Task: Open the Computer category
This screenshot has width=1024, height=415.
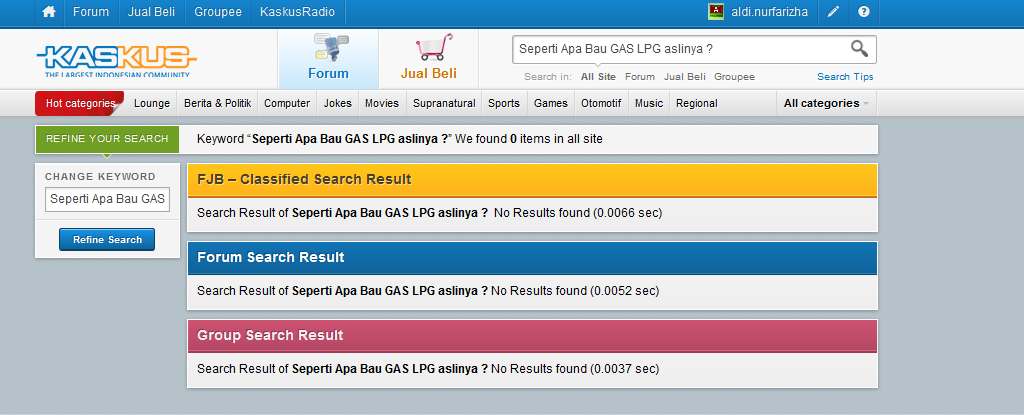Action: pyautogui.click(x=287, y=103)
